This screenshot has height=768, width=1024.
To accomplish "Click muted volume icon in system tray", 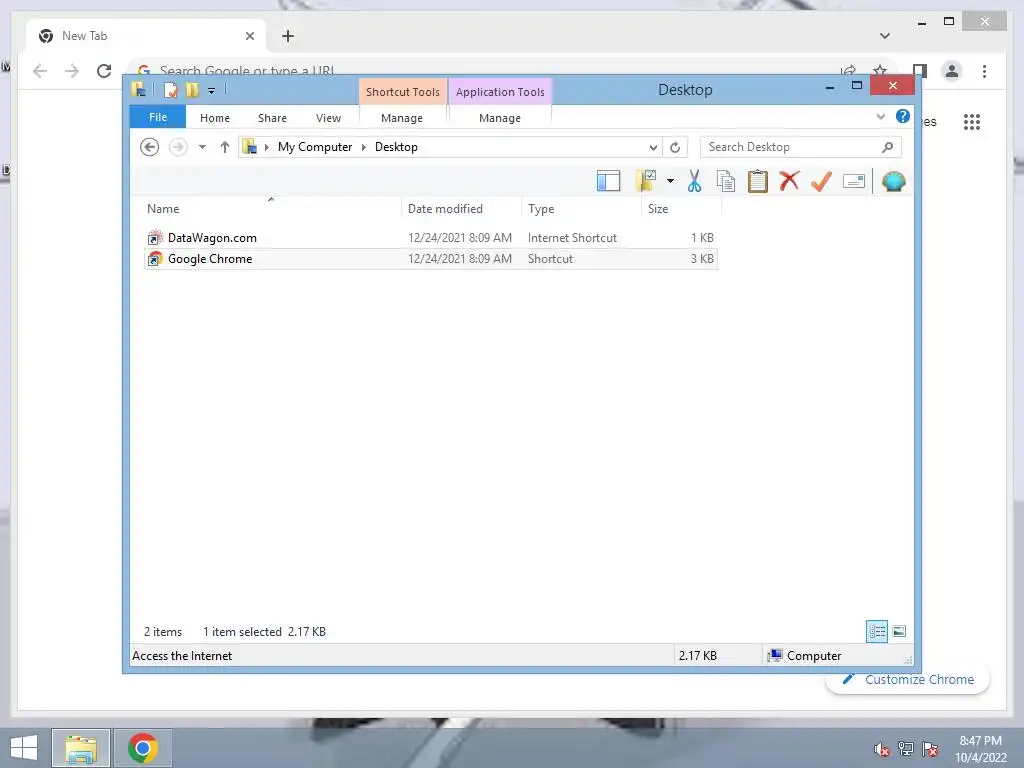I will [x=882, y=749].
